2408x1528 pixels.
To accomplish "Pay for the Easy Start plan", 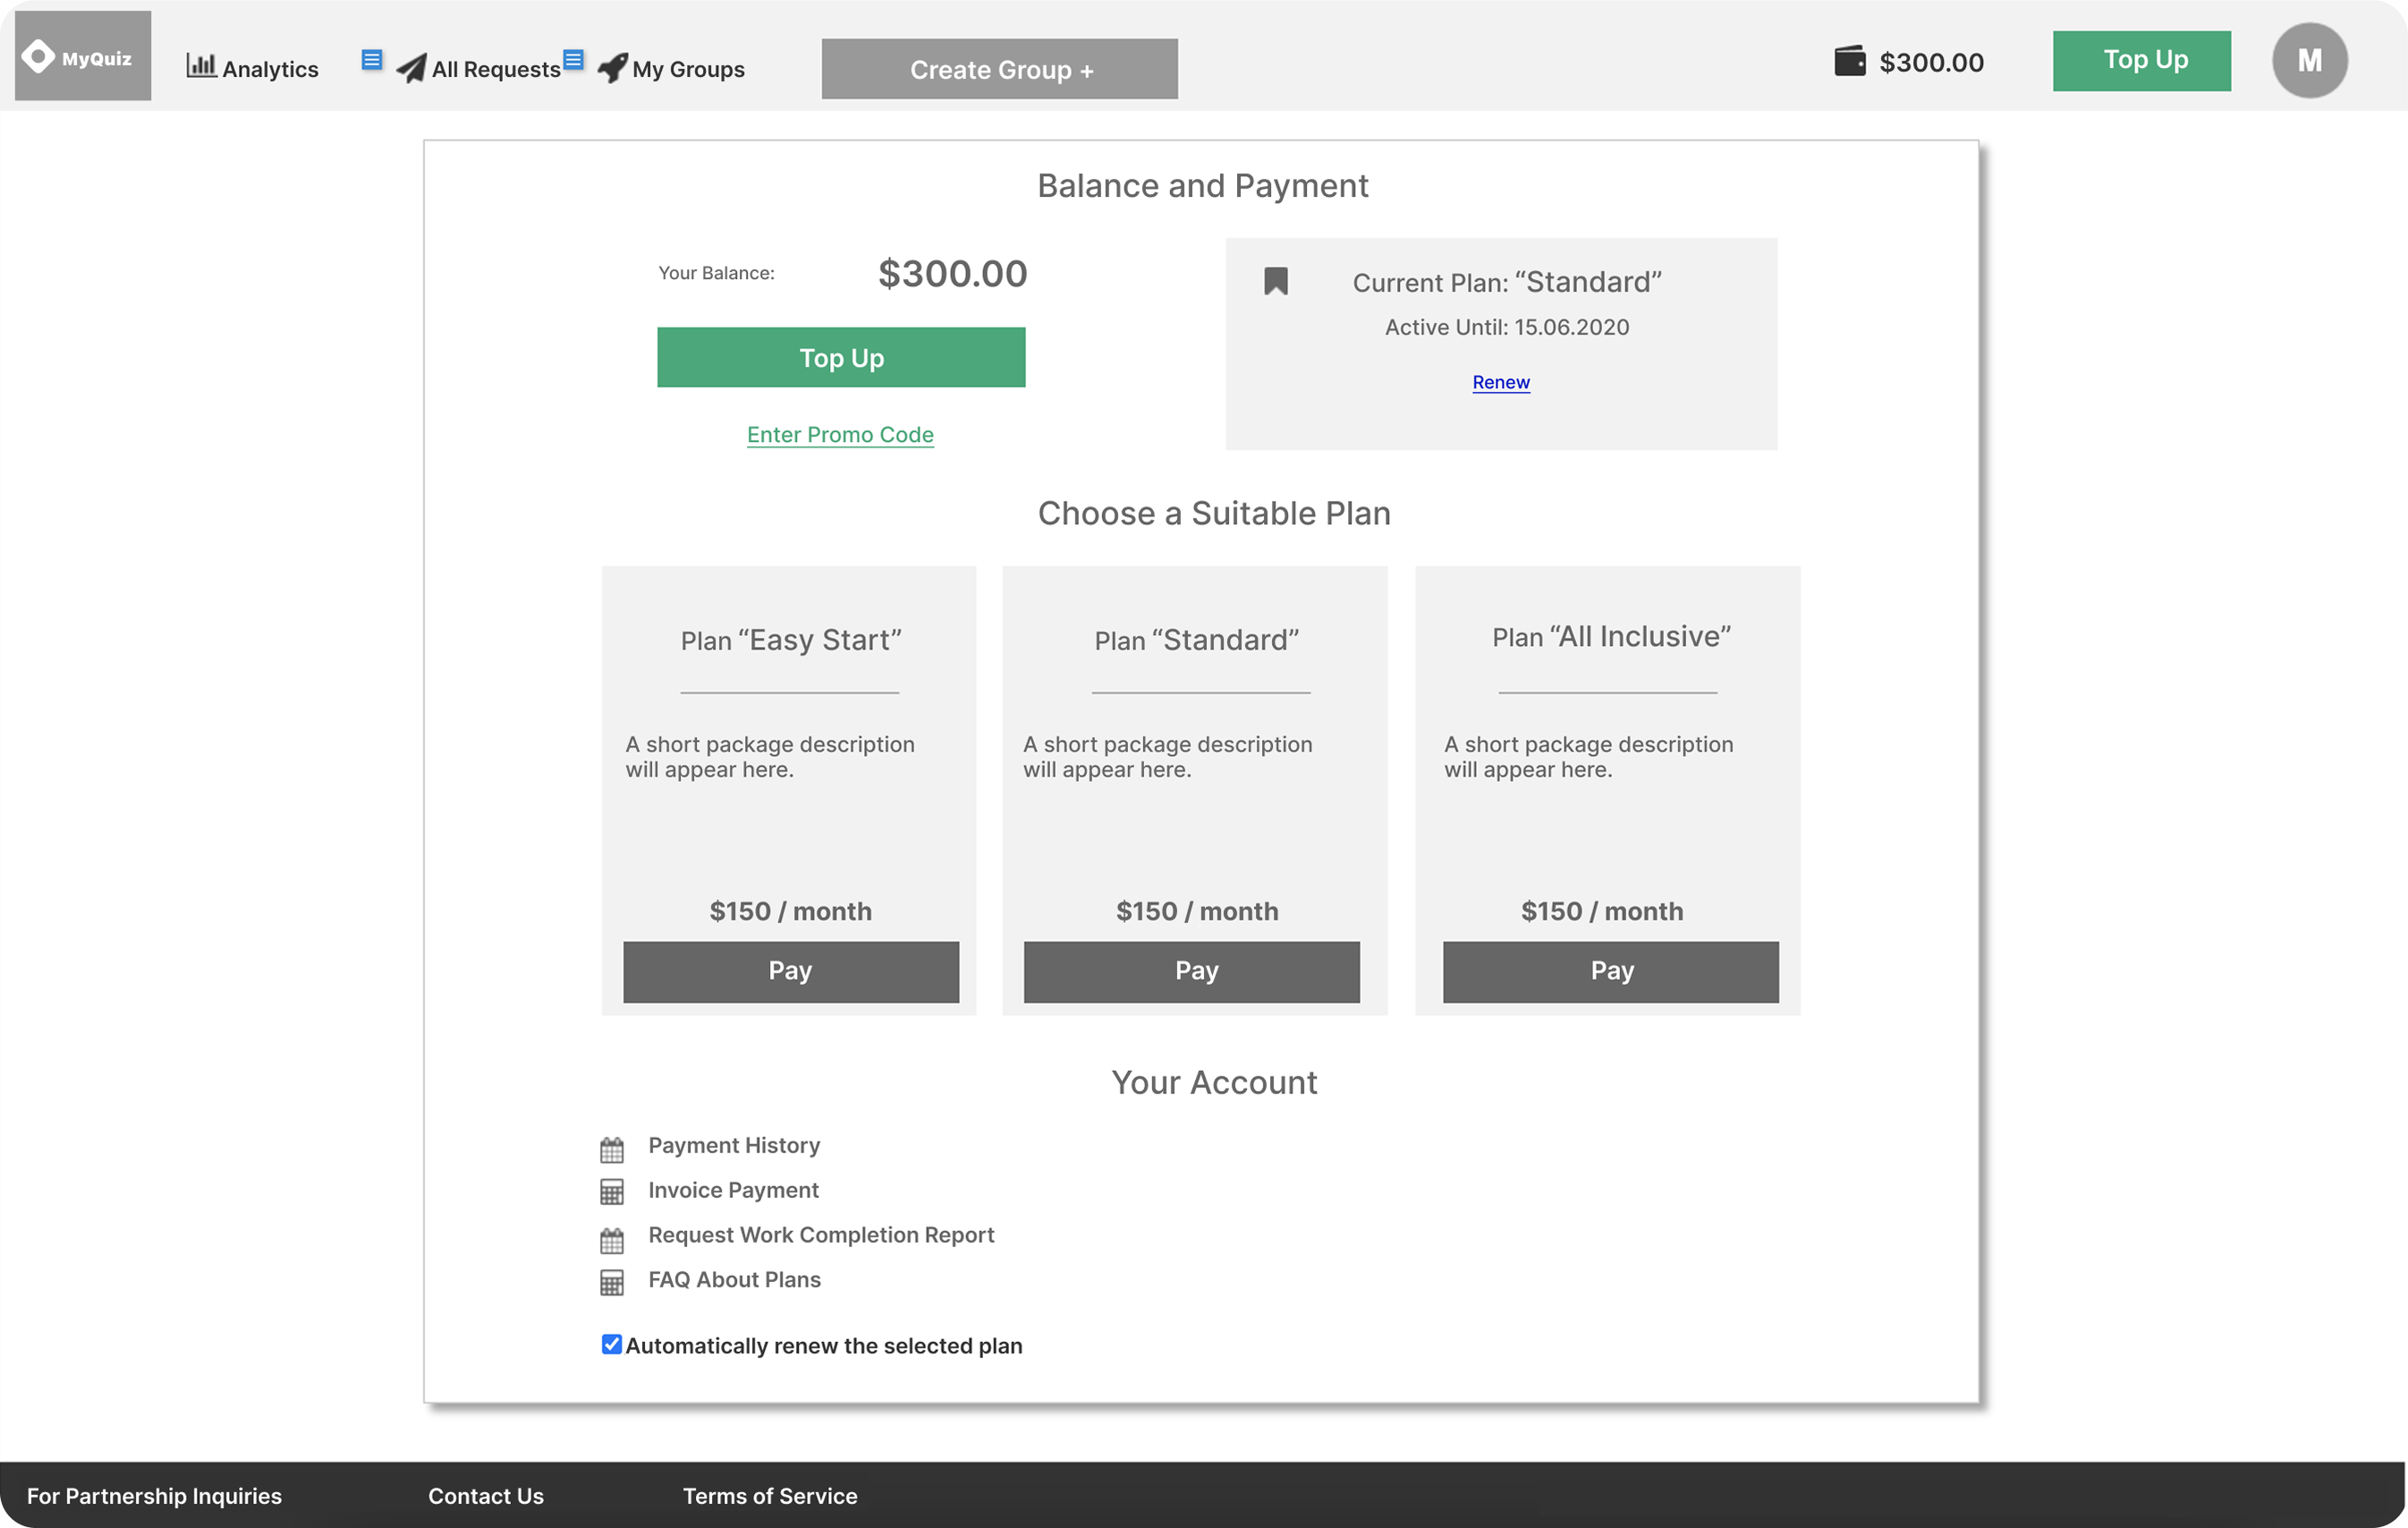I will [x=790, y=971].
